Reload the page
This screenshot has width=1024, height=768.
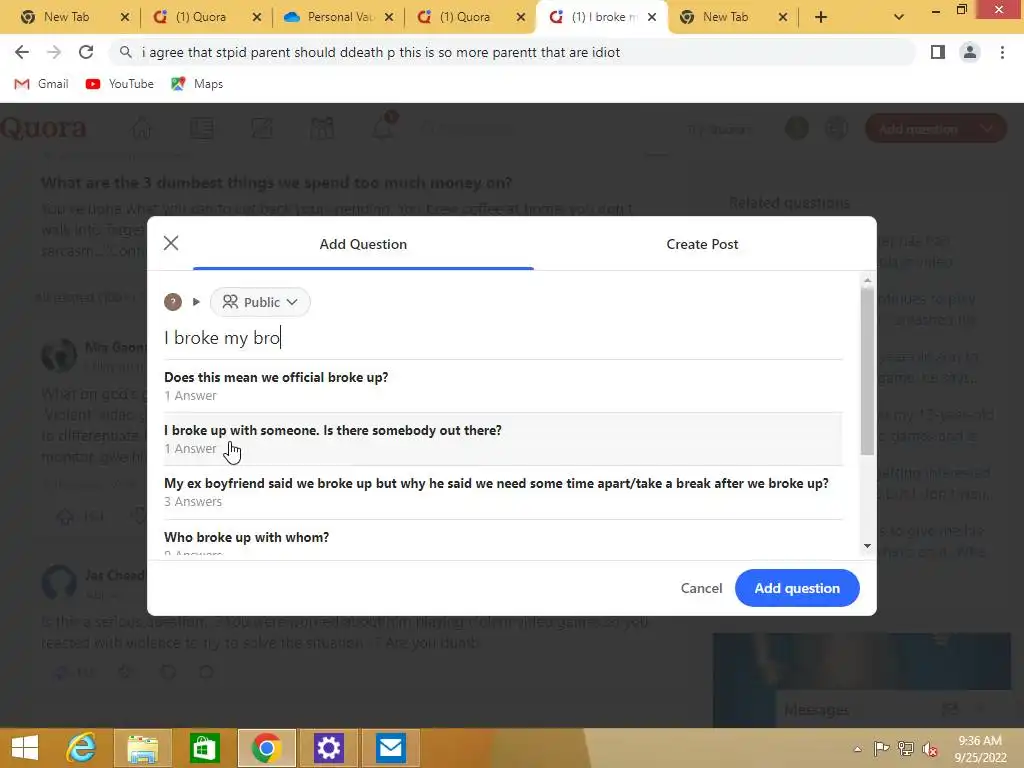pos(86,52)
